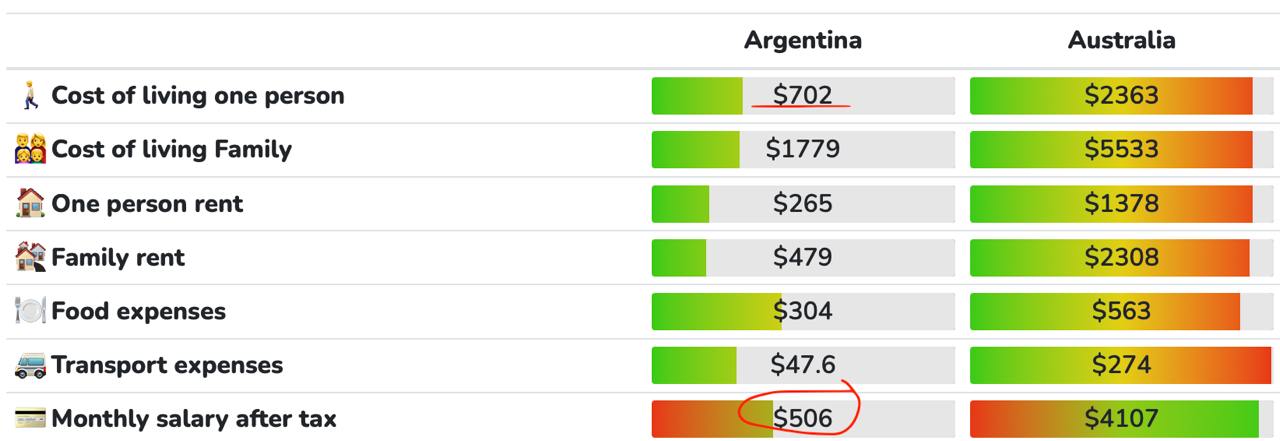Click Argentina's $702 cost of living bar
Screen dimensions: 1280x441
click(x=803, y=96)
